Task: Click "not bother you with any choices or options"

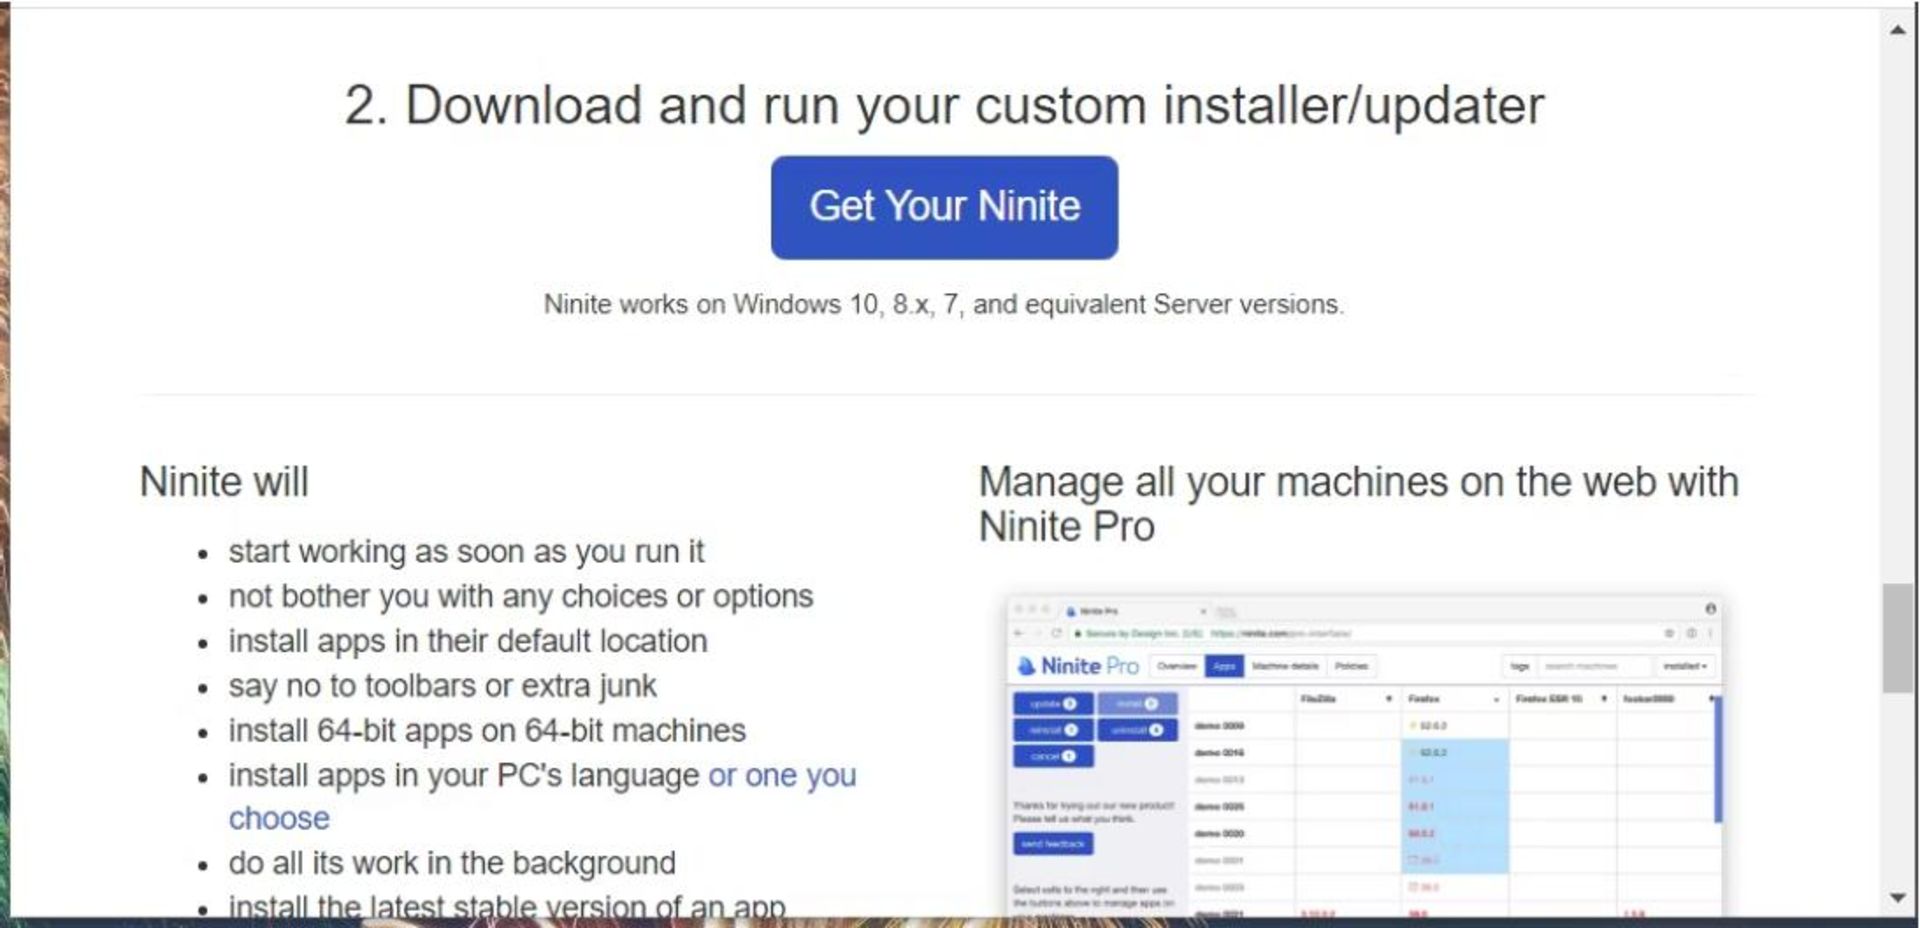Action: tap(521, 596)
